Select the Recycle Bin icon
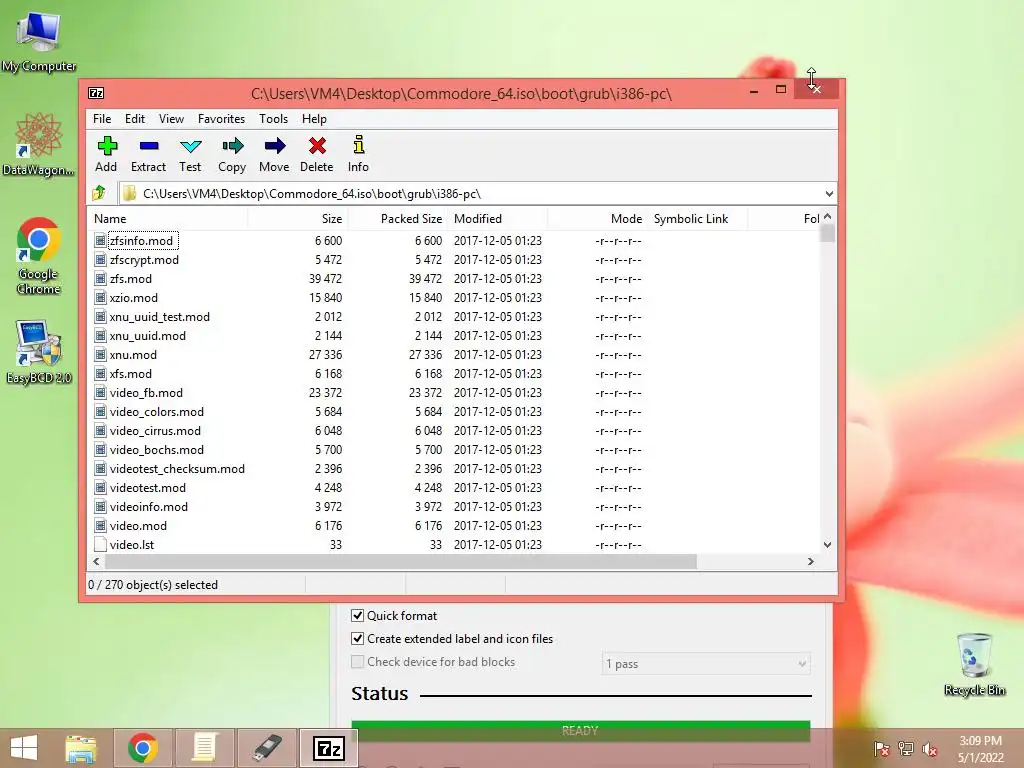Screen dimensions: 1024x768 974,664
